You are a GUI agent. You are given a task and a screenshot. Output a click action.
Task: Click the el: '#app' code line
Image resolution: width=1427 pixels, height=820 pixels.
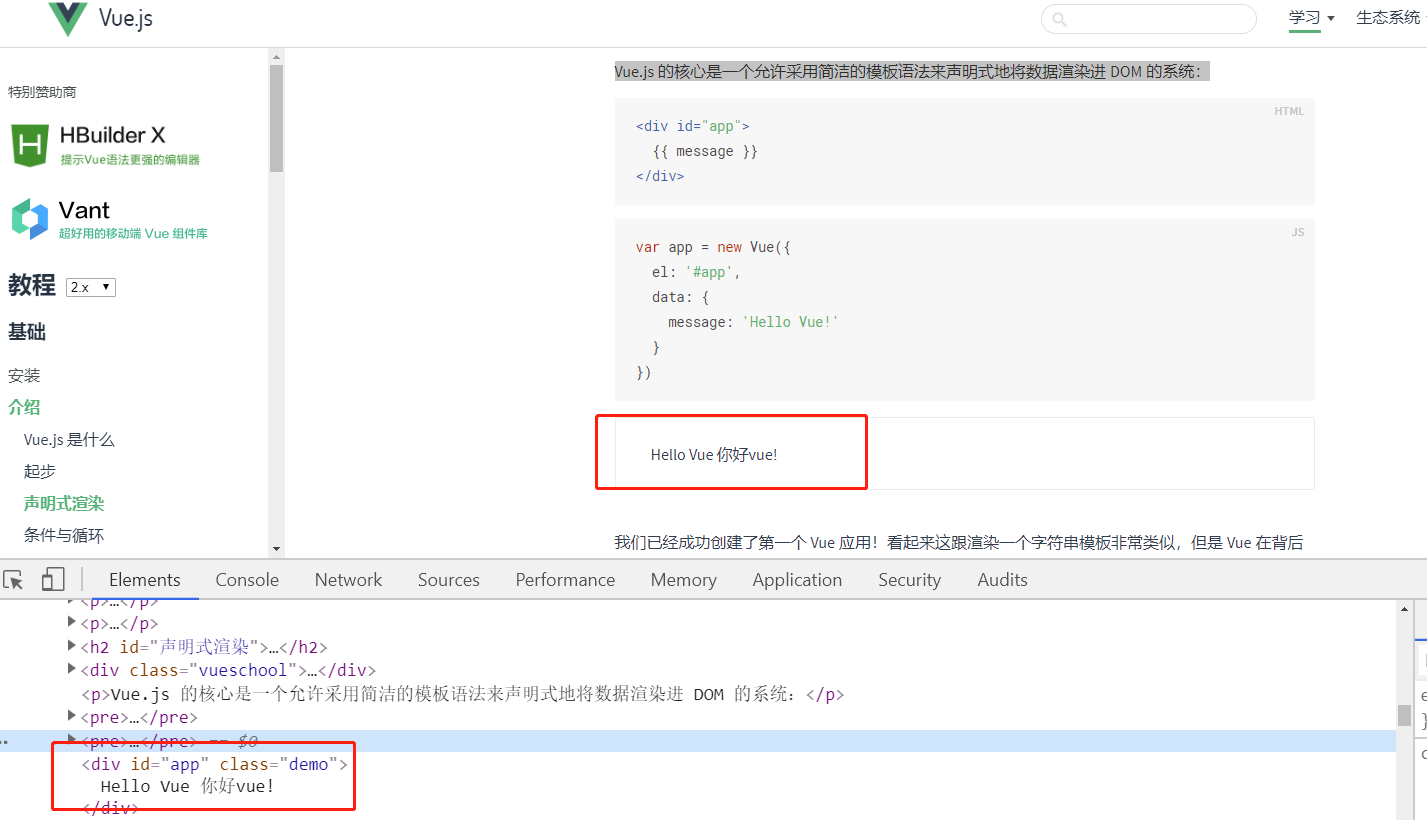tap(696, 272)
